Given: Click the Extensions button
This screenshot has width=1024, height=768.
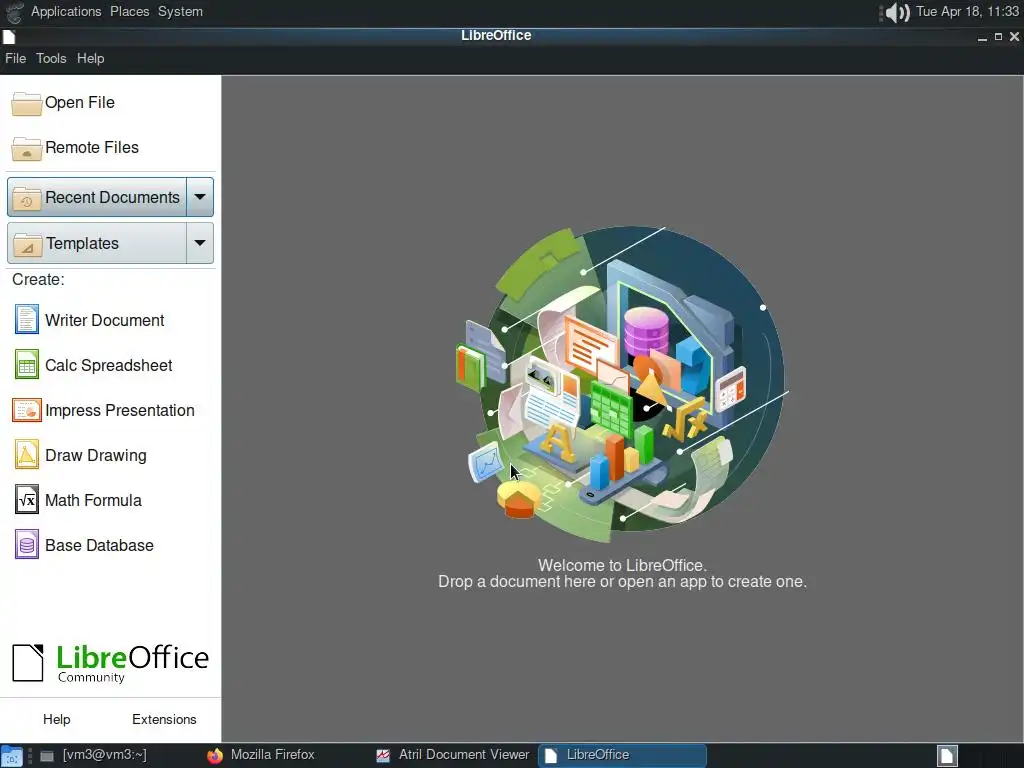Looking at the screenshot, I should [164, 719].
